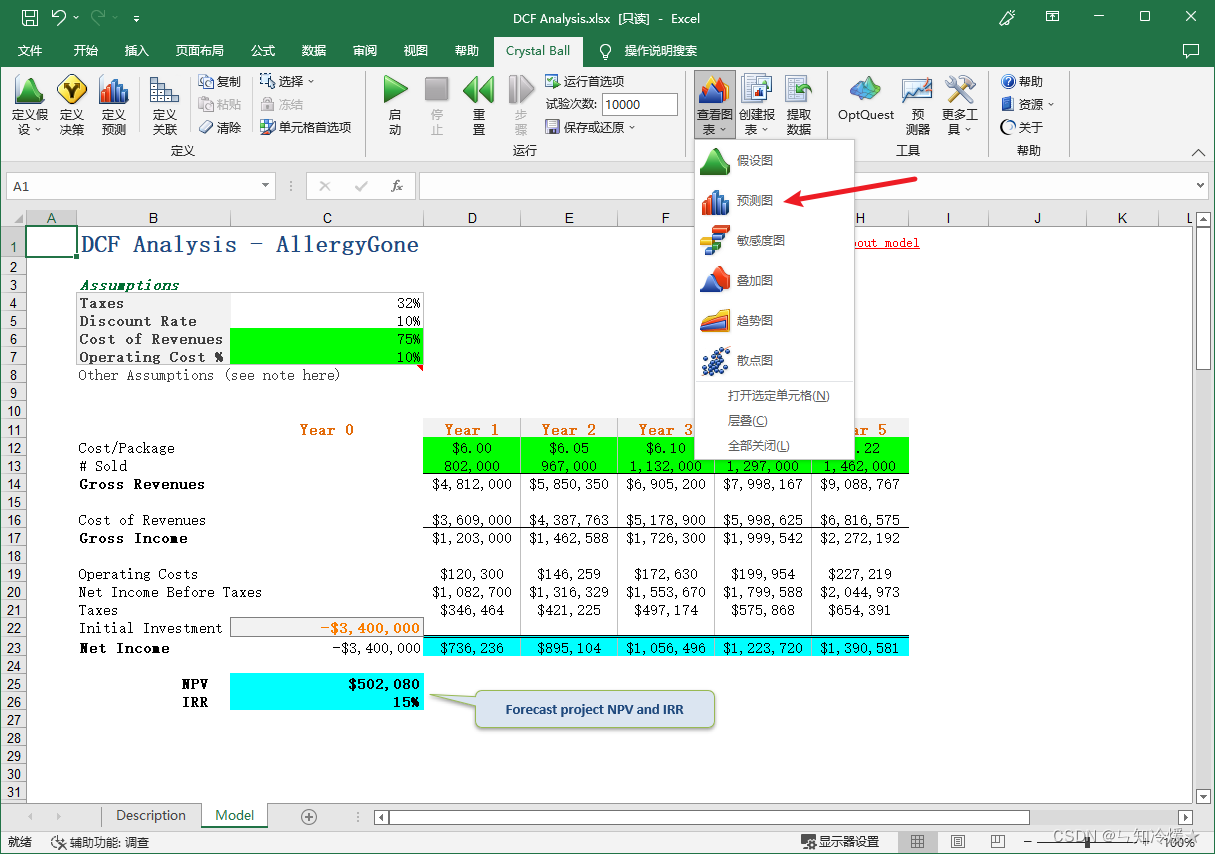Open More Tools (更多工具) dropdown

coord(959,105)
